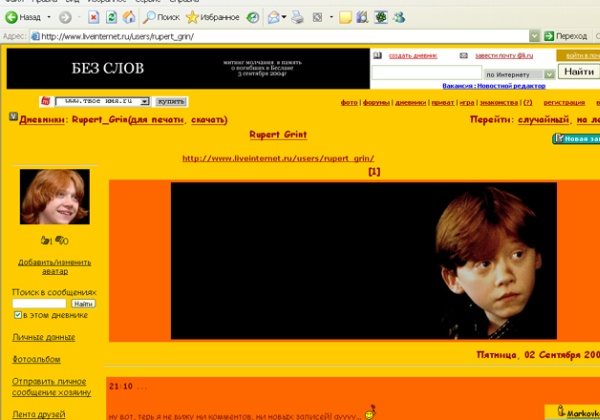Toggle 'в этом дневнике' checkbox

pyautogui.click(x=17, y=315)
